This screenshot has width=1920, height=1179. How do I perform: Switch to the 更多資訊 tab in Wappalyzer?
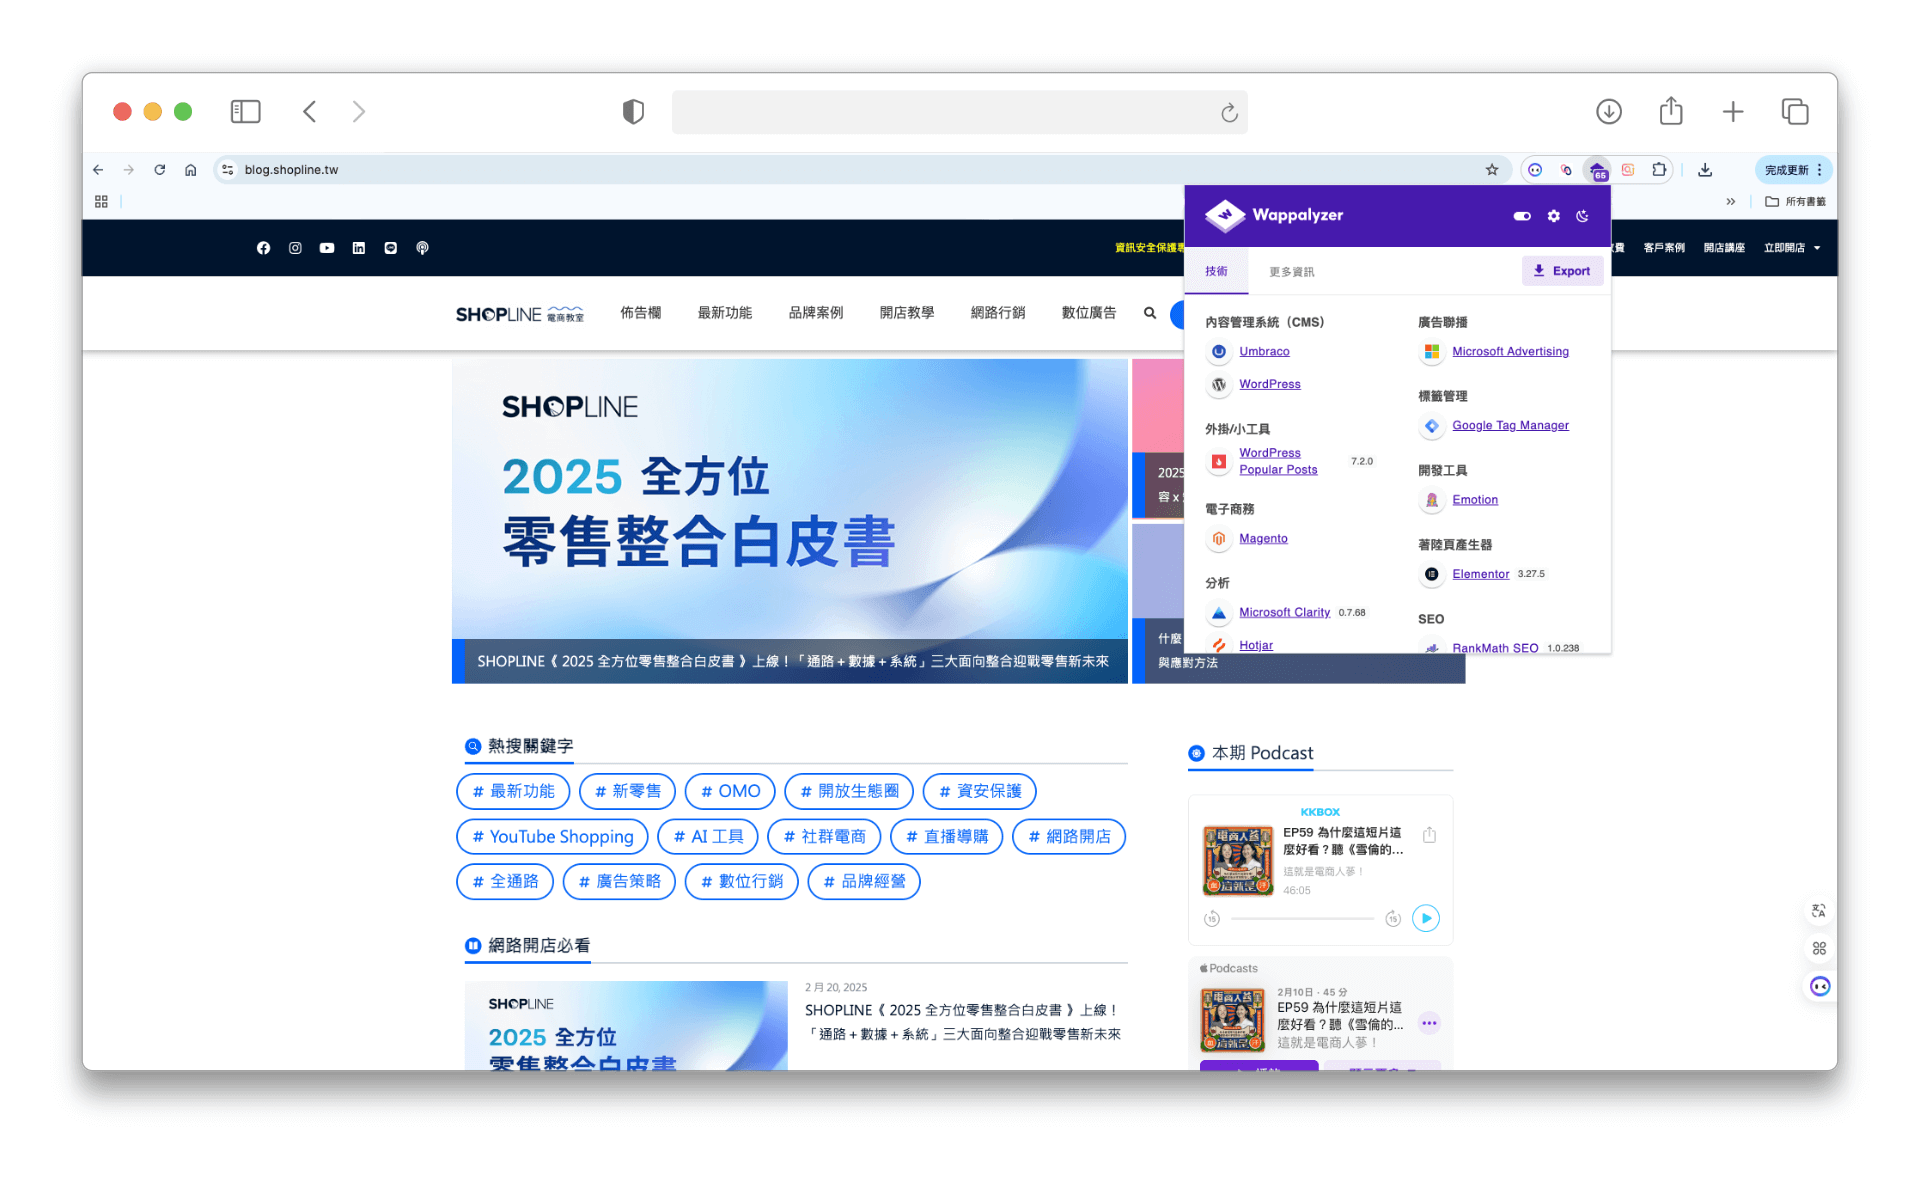click(x=1291, y=272)
